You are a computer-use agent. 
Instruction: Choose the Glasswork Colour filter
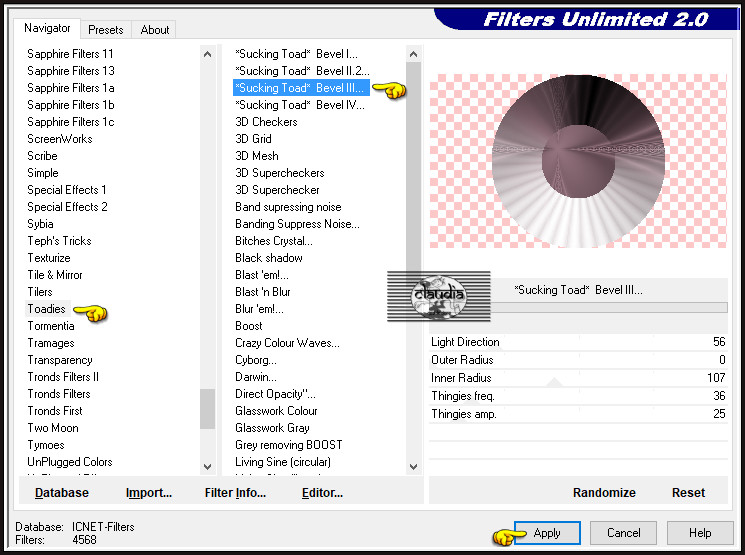pos(276,411)
